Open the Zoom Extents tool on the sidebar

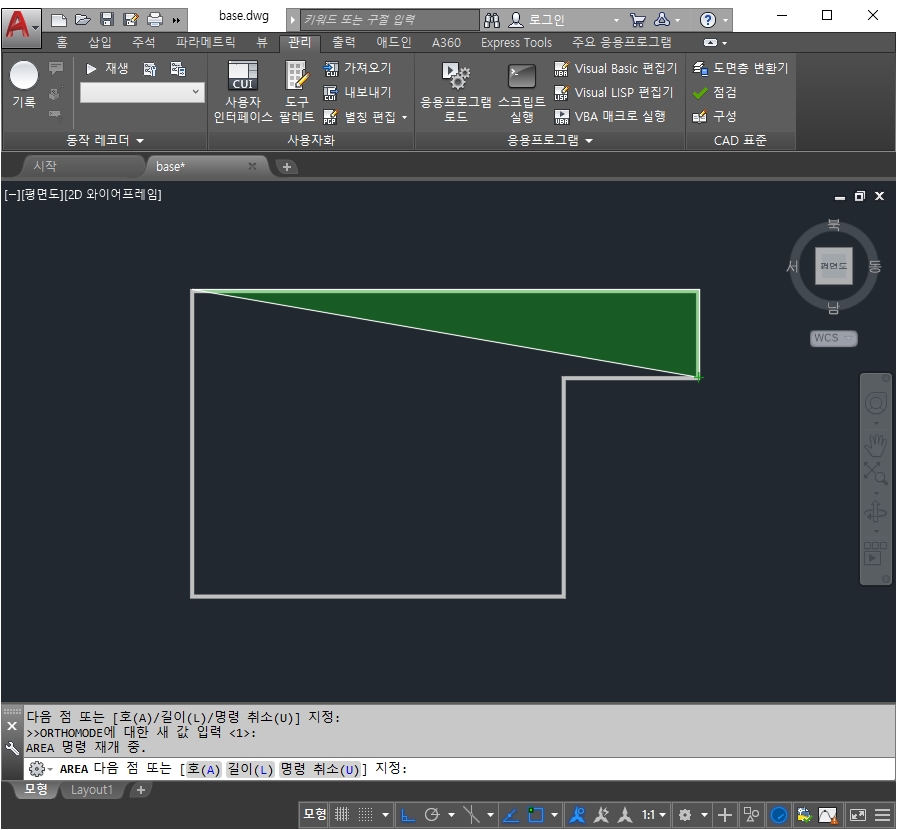[875, 470]
